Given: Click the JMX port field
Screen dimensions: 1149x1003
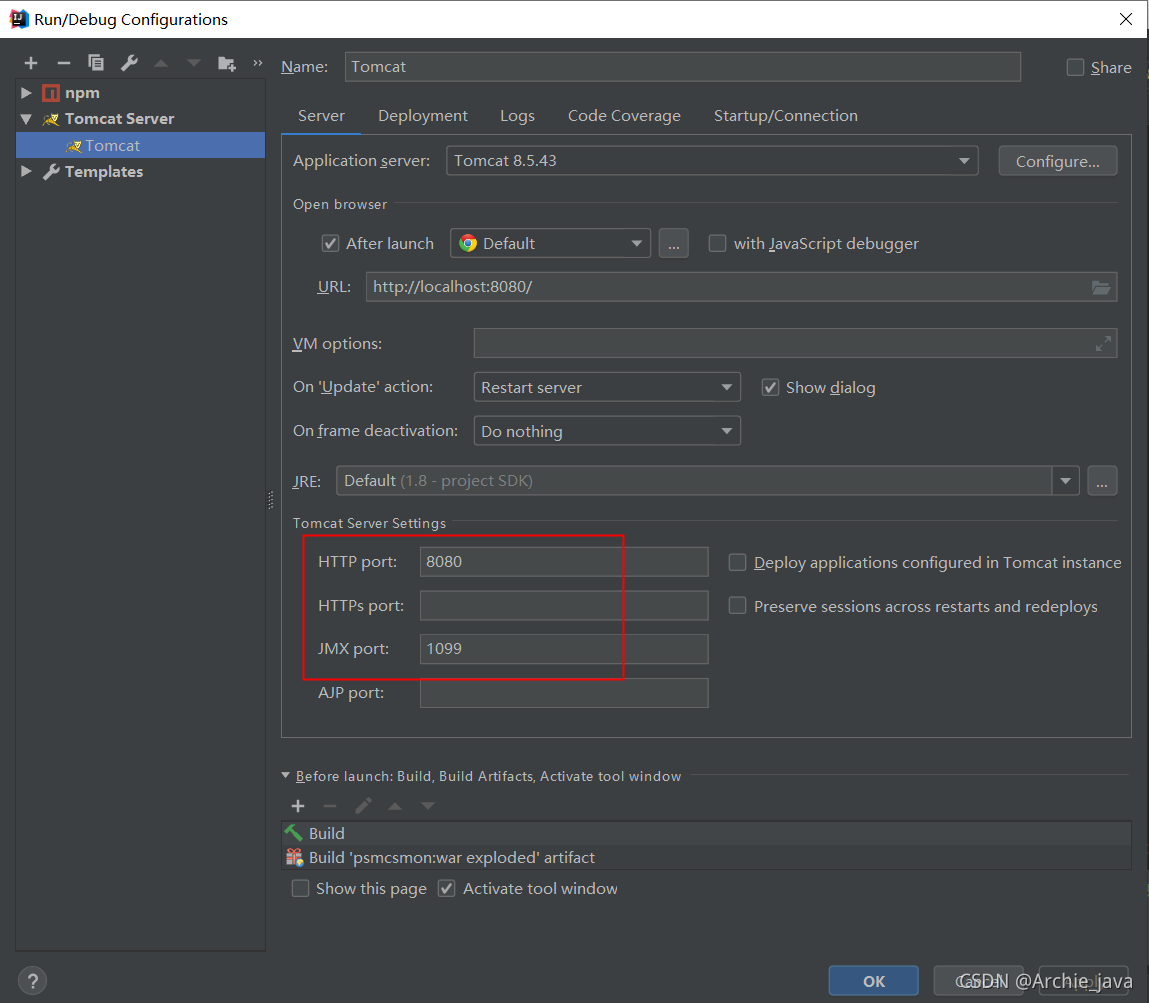Looking at the screenshot, I should (x=564, y=649).
